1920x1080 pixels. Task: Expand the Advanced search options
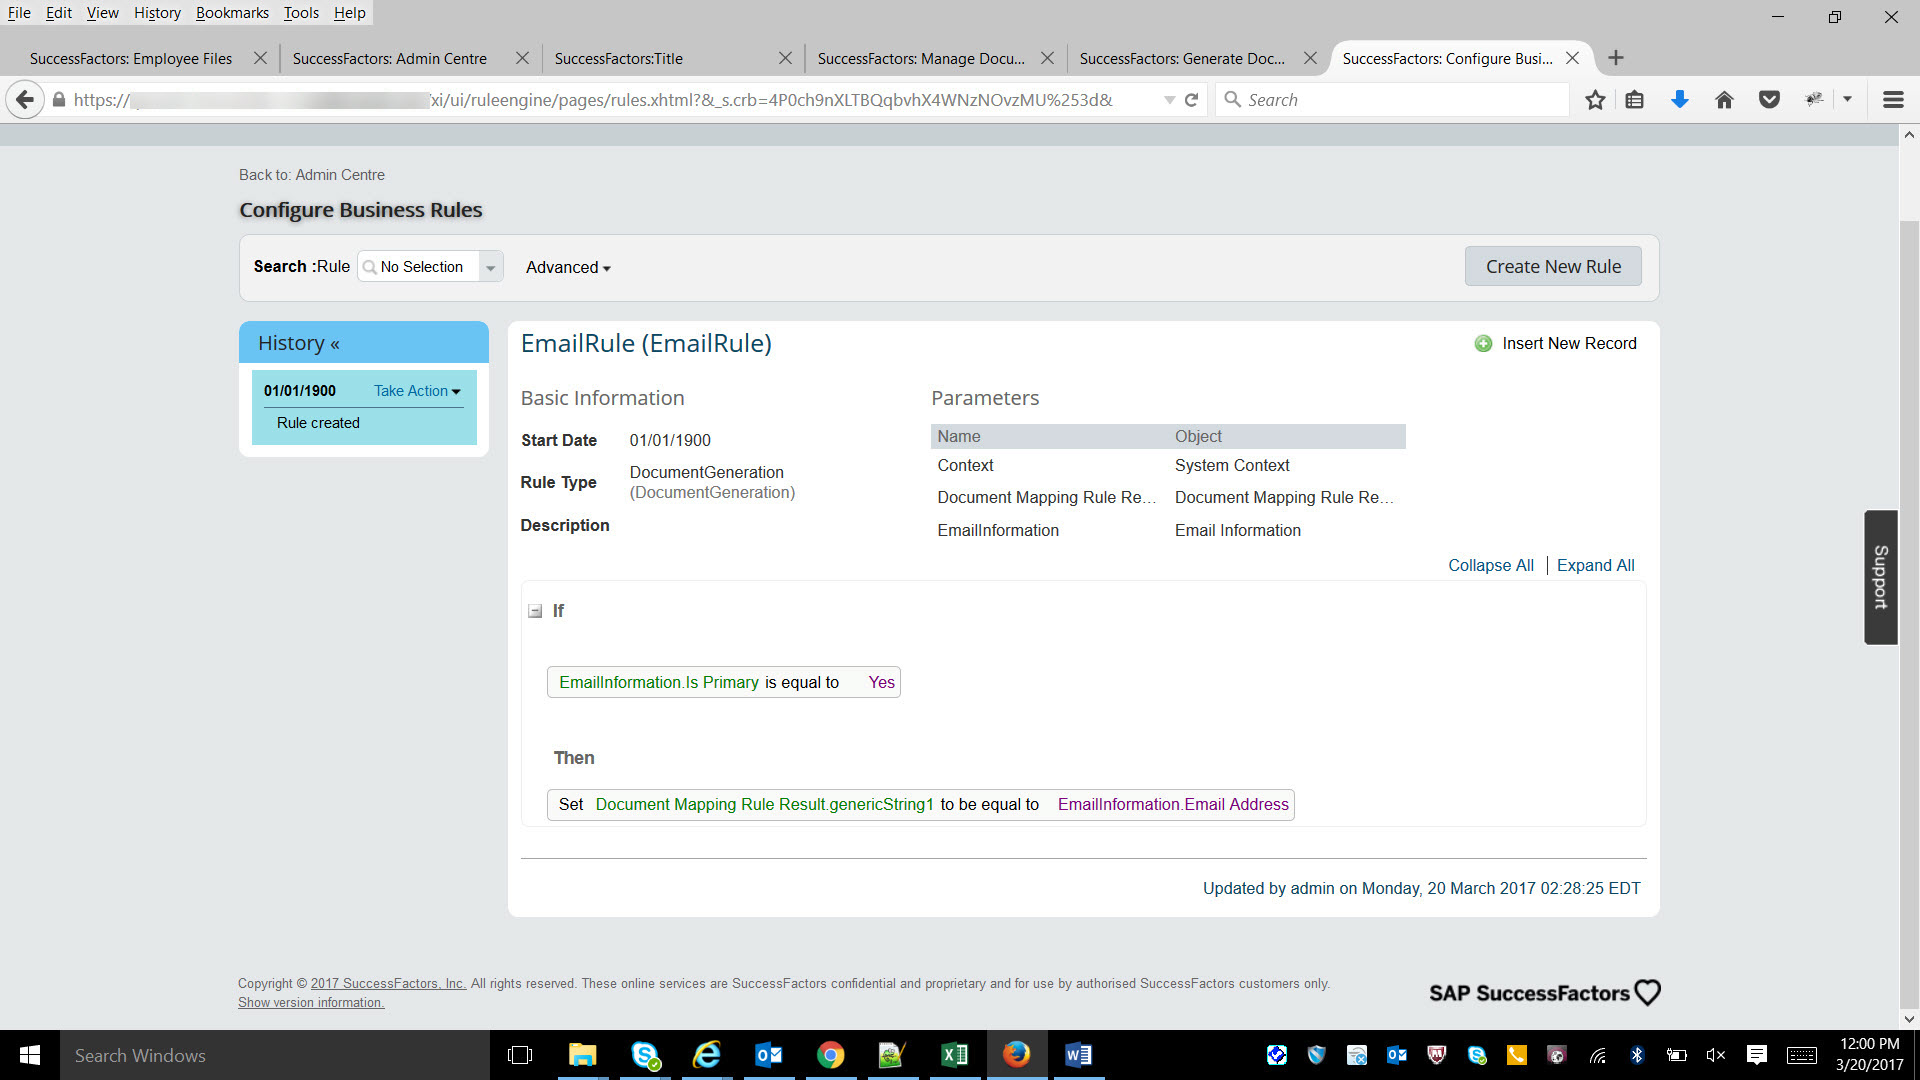(x=568, y=268)
